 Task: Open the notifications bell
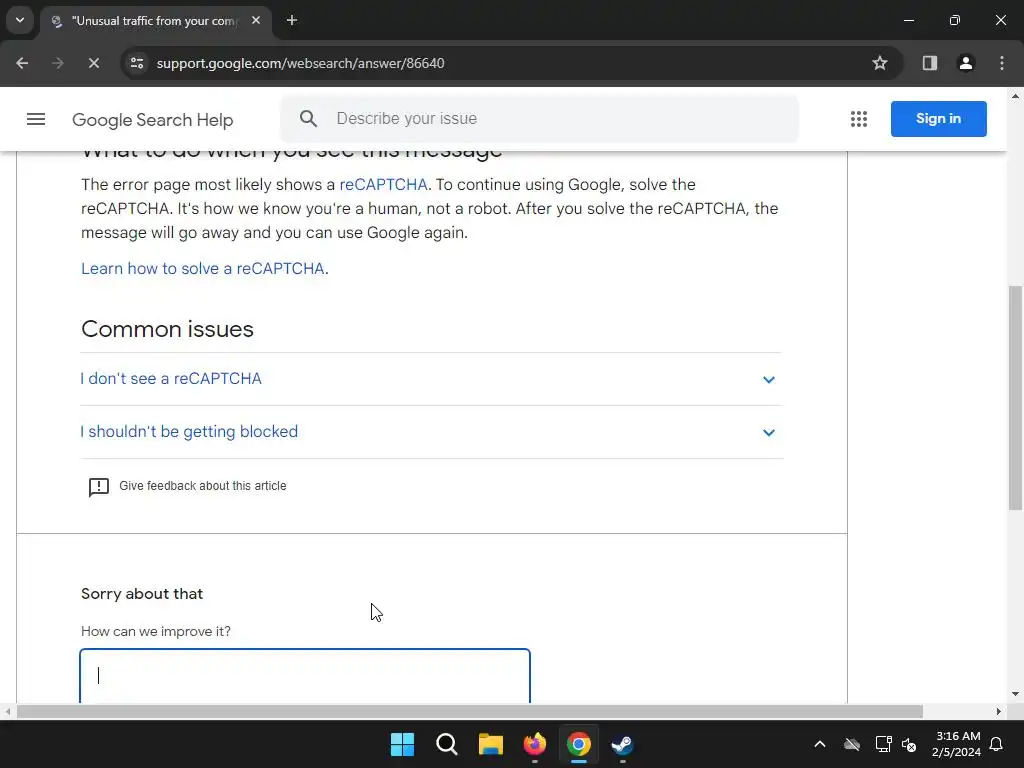pyautogui.click(x=997, y=744)
